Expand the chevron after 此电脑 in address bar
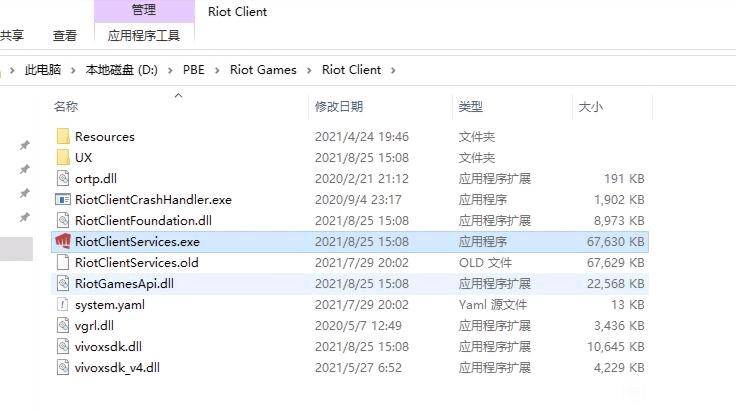This screenshot has width=736, height=412. 73,70
